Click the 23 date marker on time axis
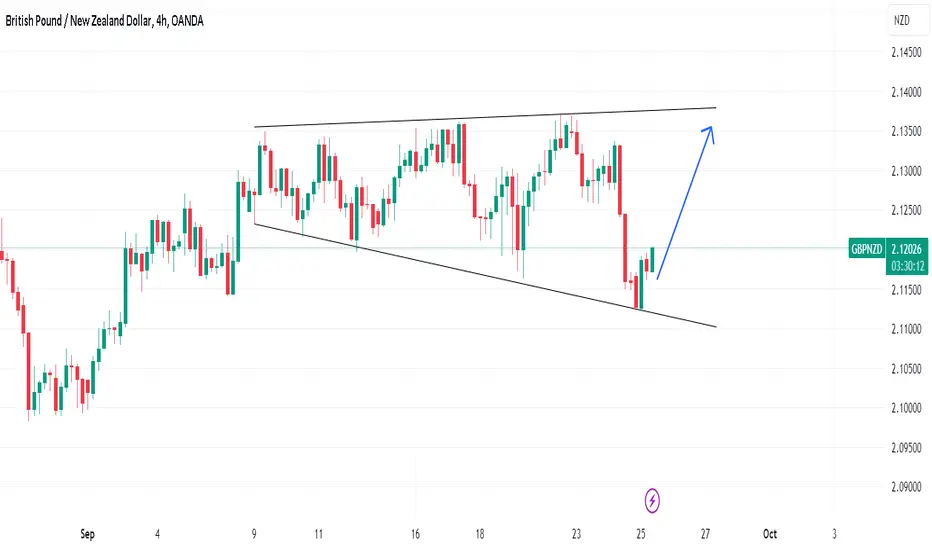Screen dimensions: 932x550 coord(576,534)
